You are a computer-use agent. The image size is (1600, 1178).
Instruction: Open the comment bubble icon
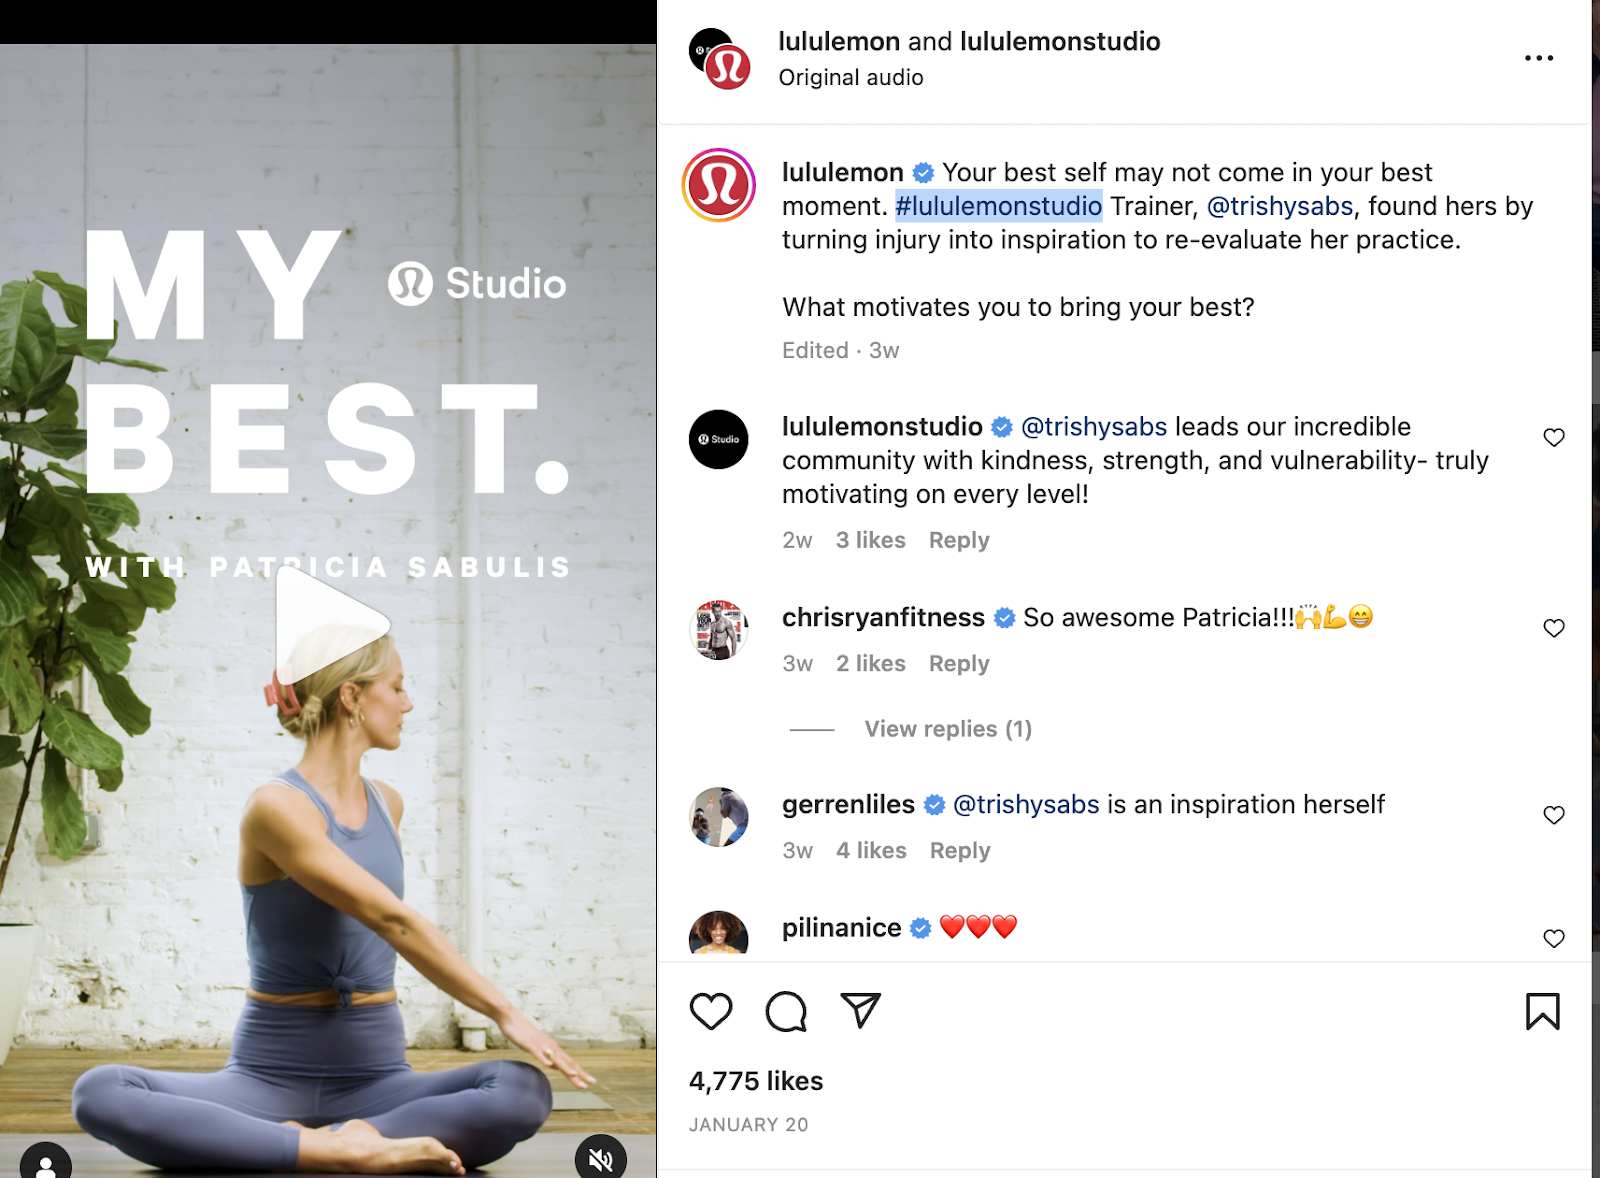pos(786,1011)
